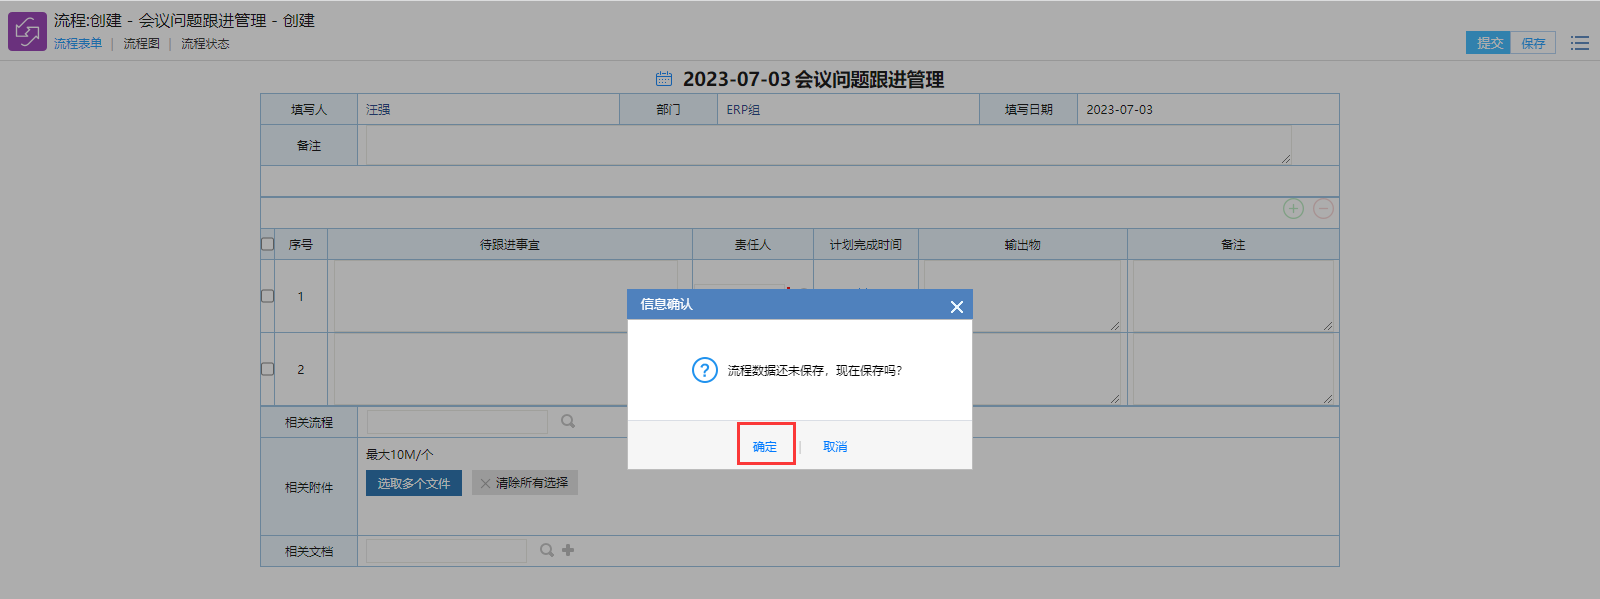Viewport: 1600px width, 599px height.
Task: Click the search icon beside 相关文档 field
Action: click(547, 550)
